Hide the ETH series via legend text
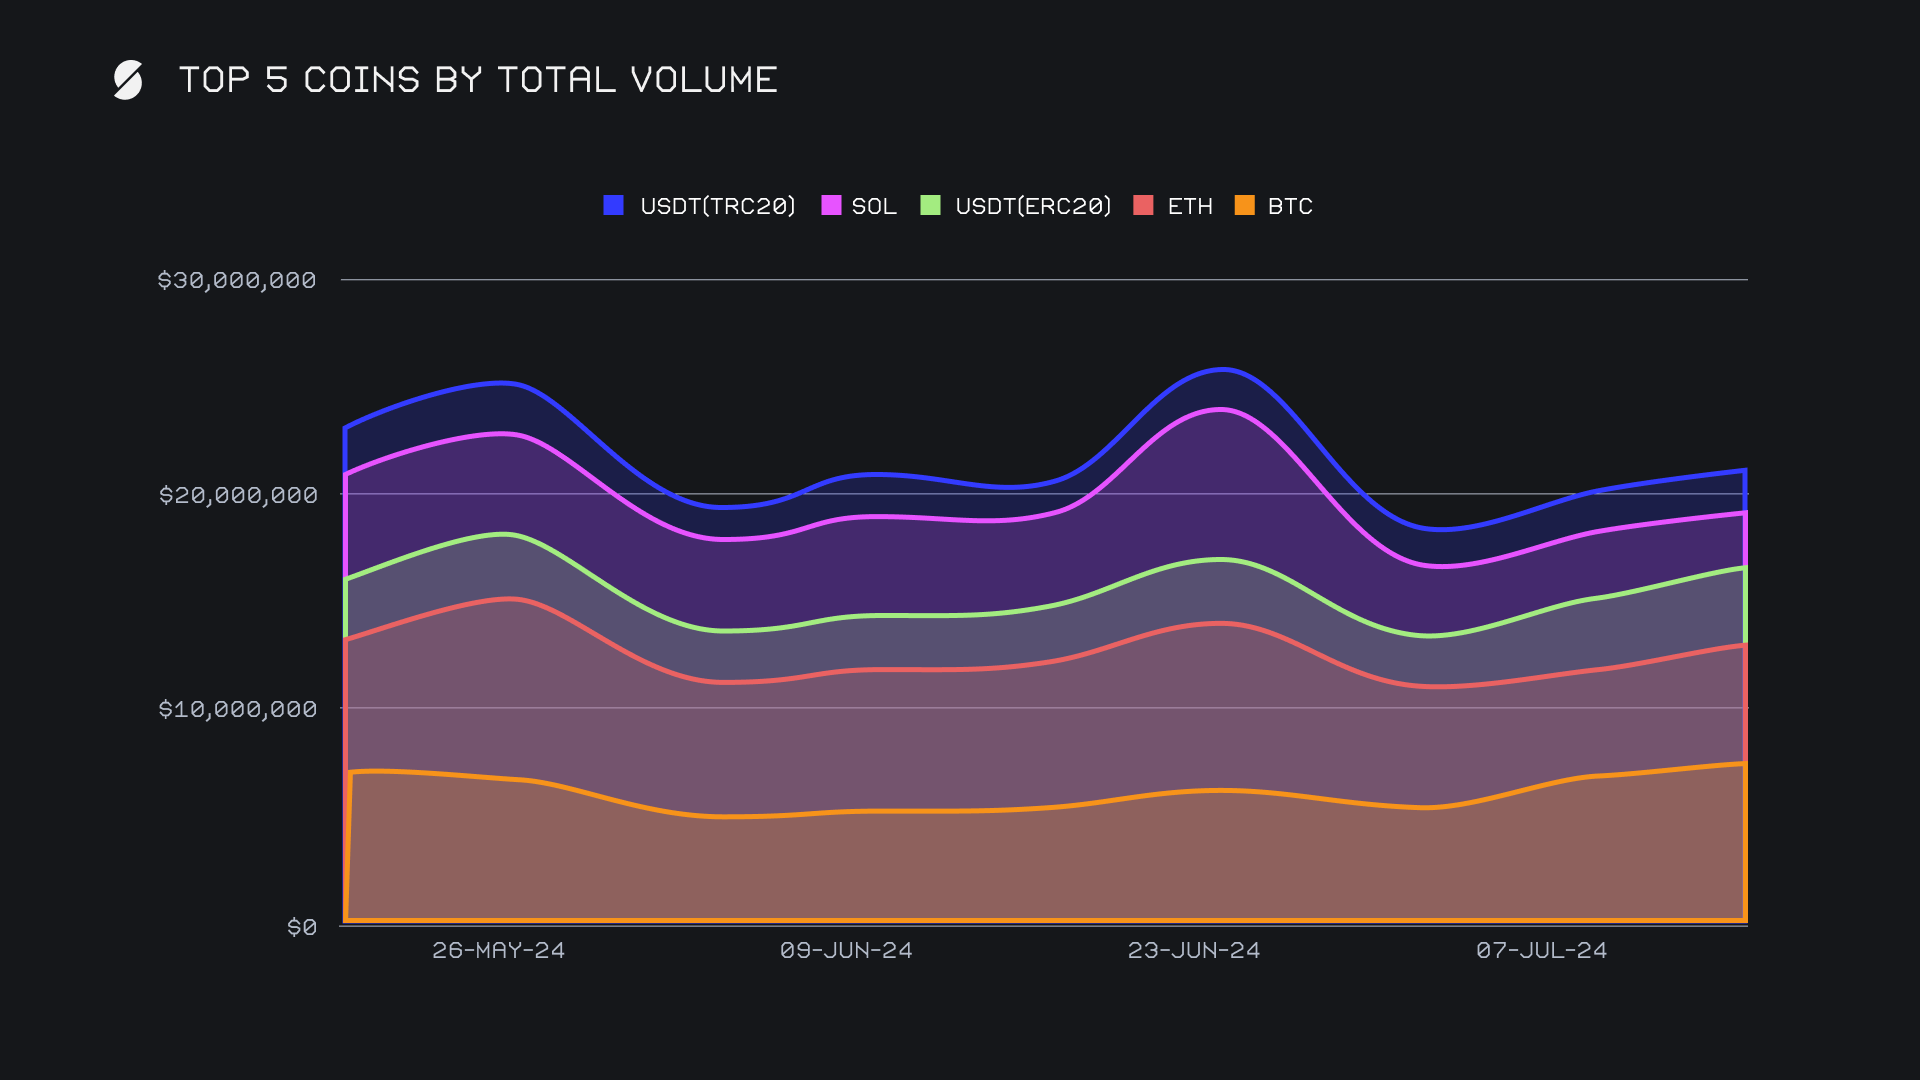 pos(1189,206)
